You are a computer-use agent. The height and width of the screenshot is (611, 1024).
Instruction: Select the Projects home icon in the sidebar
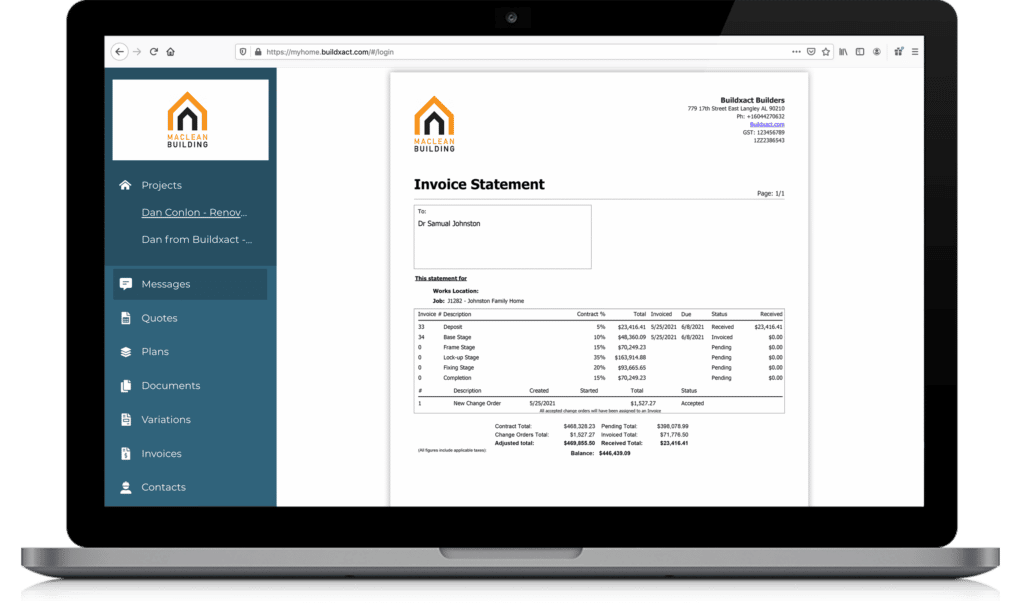tap(125, 185)
